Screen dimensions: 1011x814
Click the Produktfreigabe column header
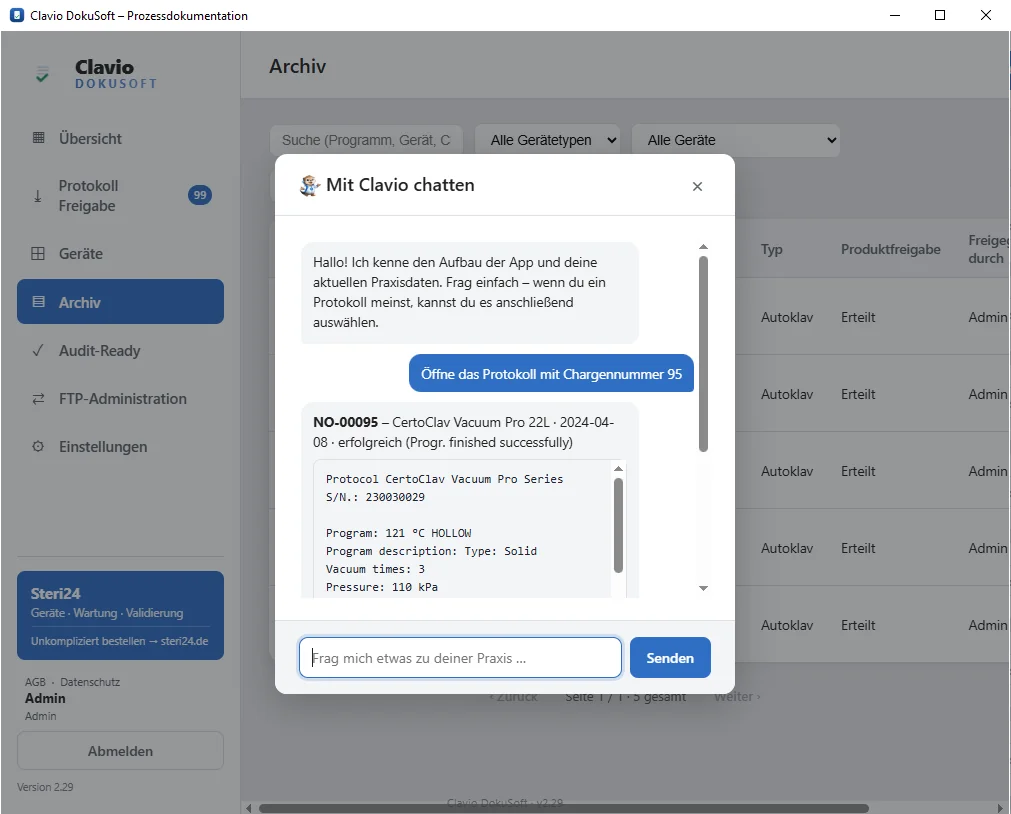[890, 249]
